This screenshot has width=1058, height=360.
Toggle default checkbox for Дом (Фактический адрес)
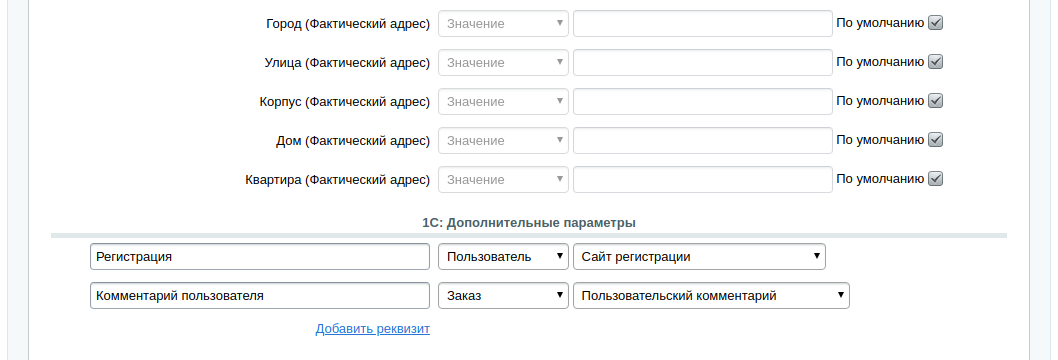pyautogui.click(x=935, y=140)
